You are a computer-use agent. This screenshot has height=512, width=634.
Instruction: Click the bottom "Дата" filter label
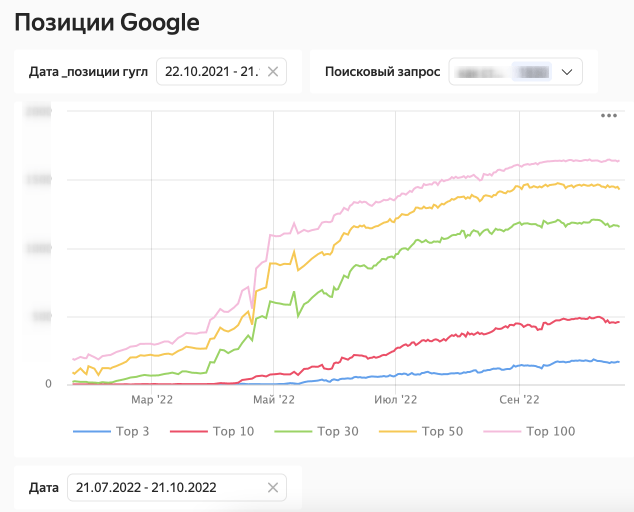[44, 488]
